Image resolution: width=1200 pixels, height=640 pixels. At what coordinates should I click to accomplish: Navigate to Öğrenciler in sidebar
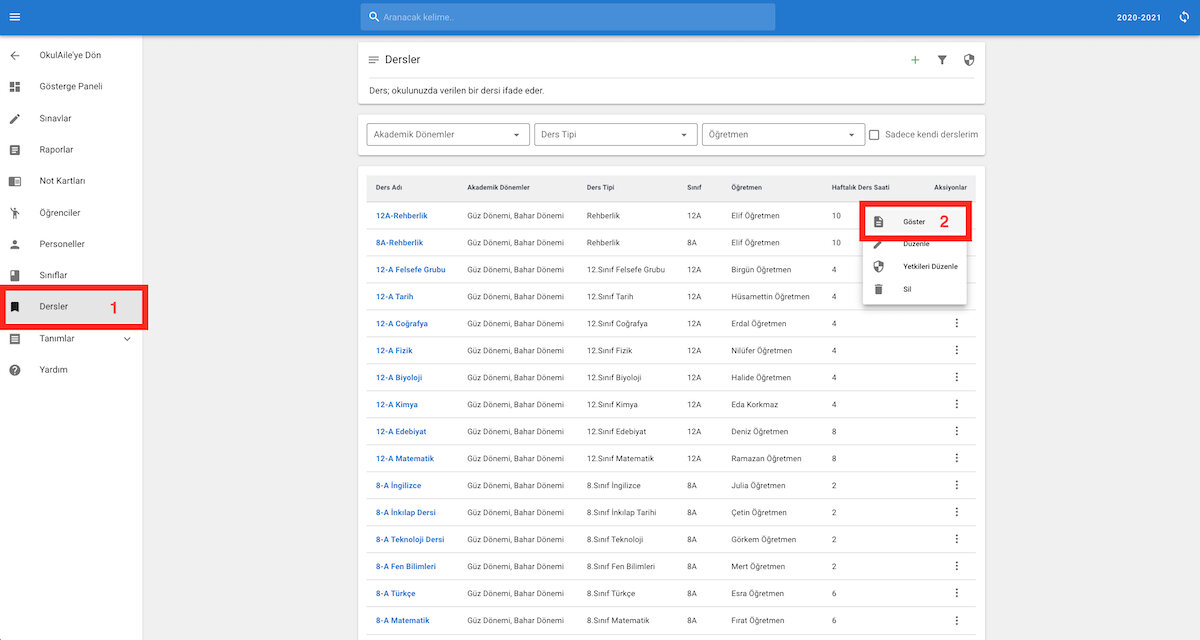pyautogui.click(x=71, y=213)
